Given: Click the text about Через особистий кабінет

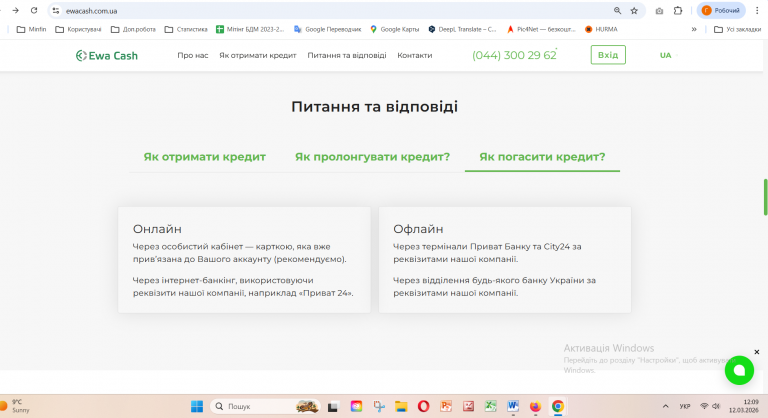Looking at the screenshot, I should coord(240,253).
